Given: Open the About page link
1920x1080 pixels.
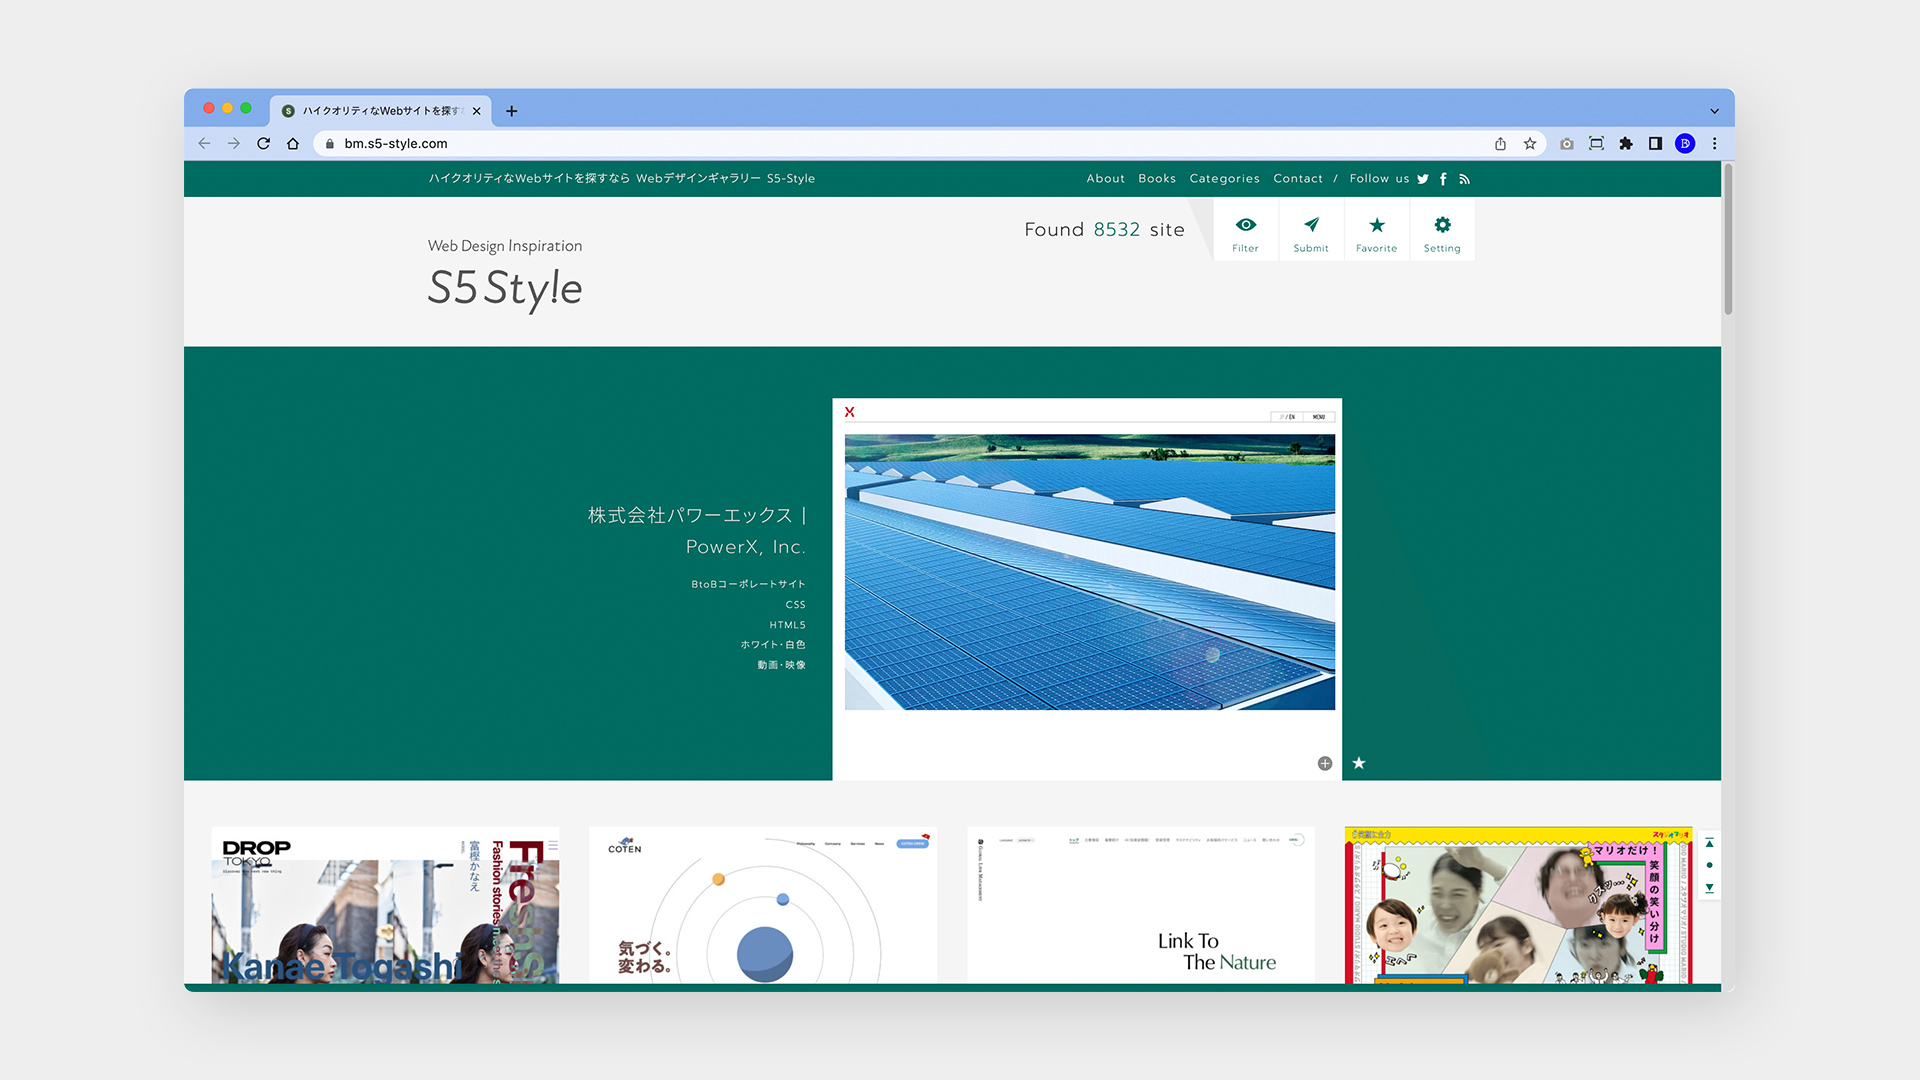Looking at the screenshot, I should pyautogui.click(x=1105, y=178).
